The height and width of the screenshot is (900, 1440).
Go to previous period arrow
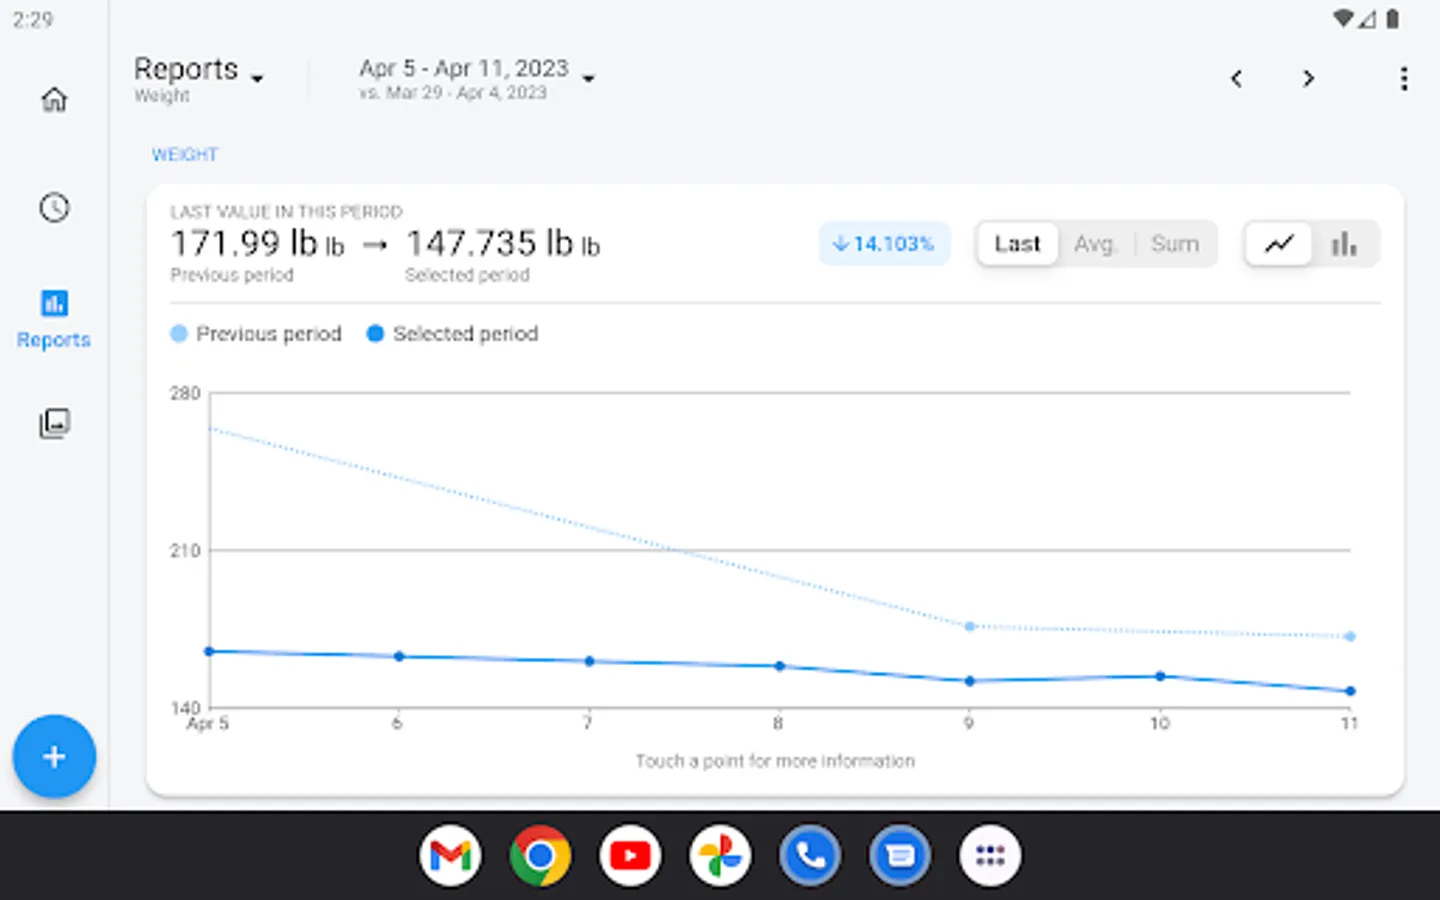tap(1237, 79)
